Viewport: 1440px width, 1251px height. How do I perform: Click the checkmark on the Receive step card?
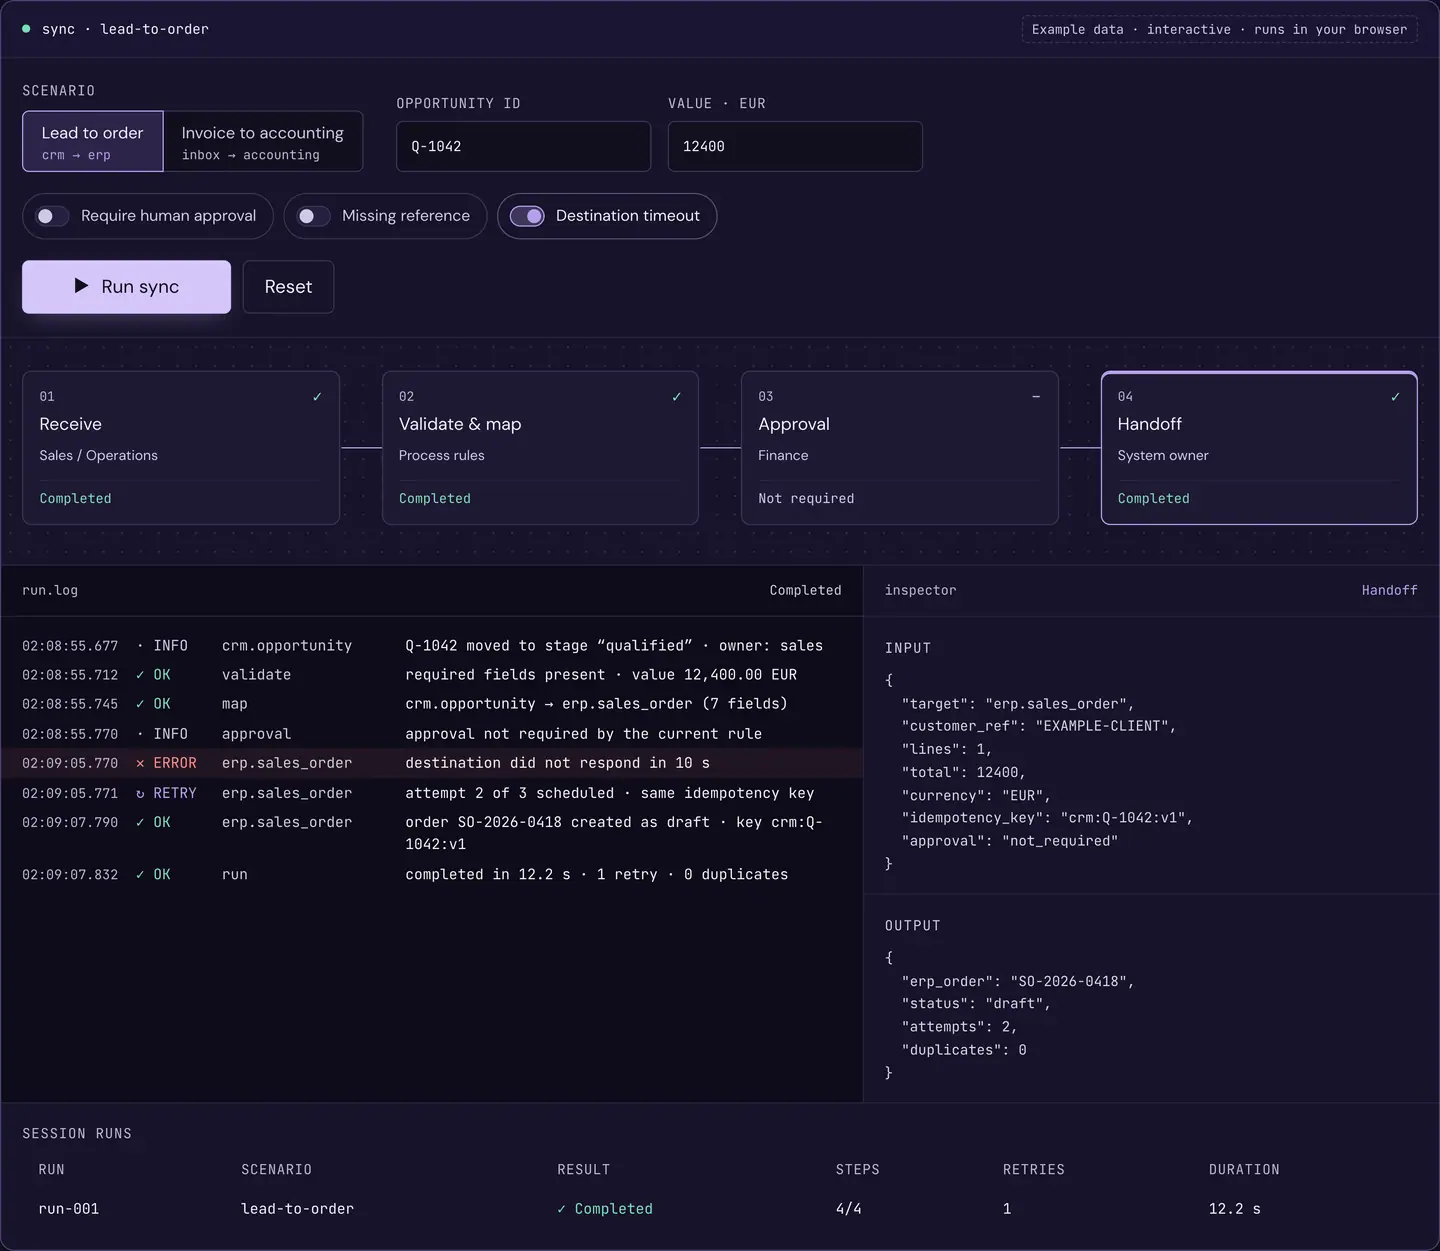pyautogui.click(x=317, y=397)
